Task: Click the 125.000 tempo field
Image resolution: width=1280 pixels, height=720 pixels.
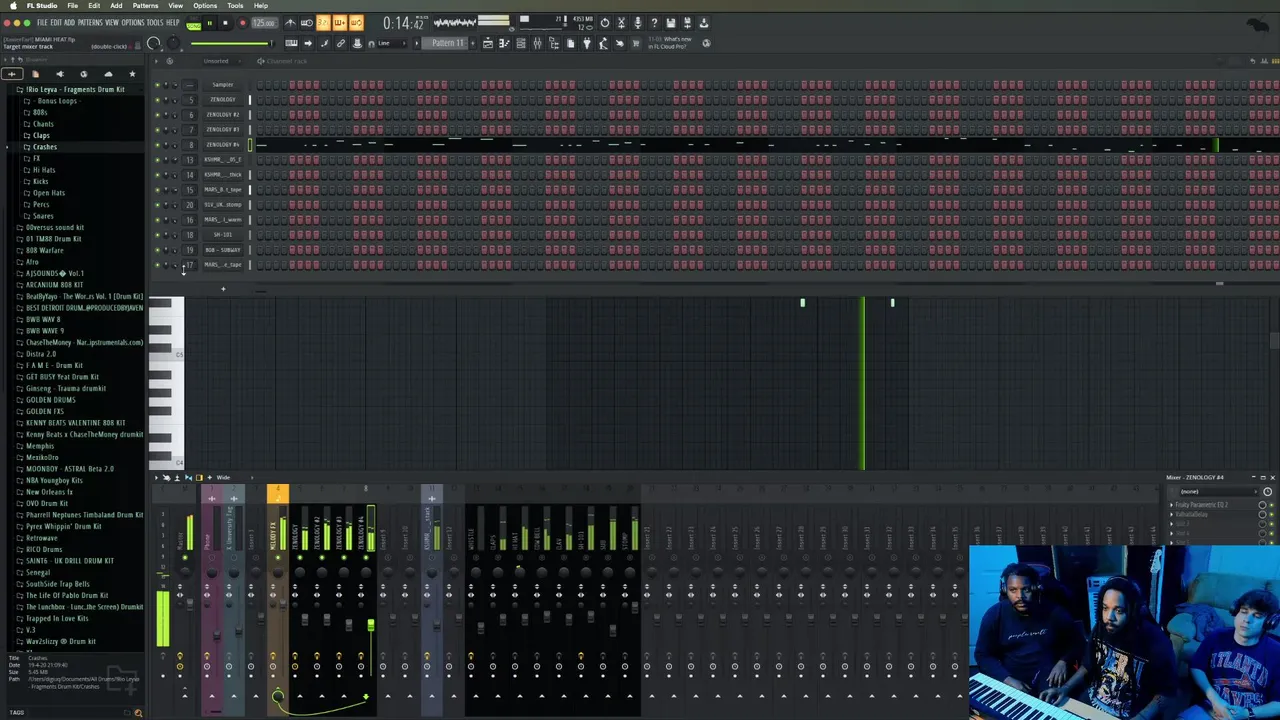Action: click(x=263, y=23)
